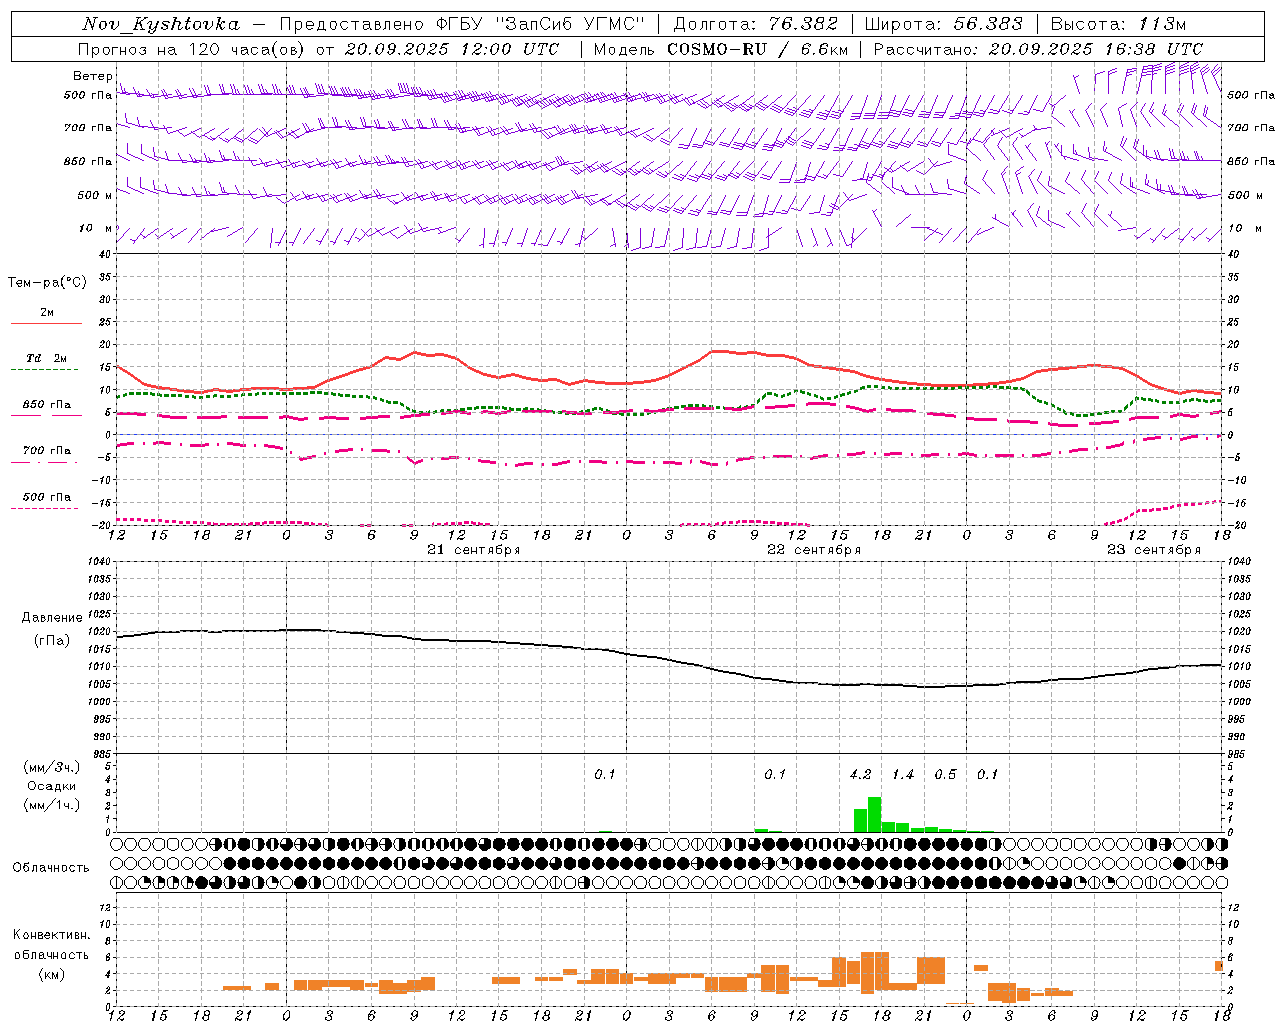Click the forecast start '20.09.2025 12:00 UTC'

452,49
